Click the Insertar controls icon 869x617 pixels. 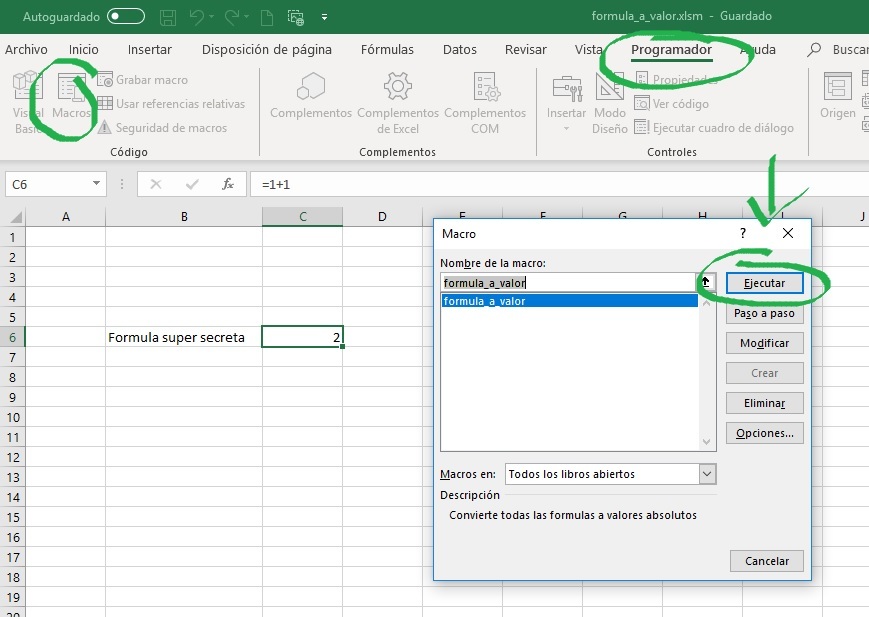click(x=566, y=100)
